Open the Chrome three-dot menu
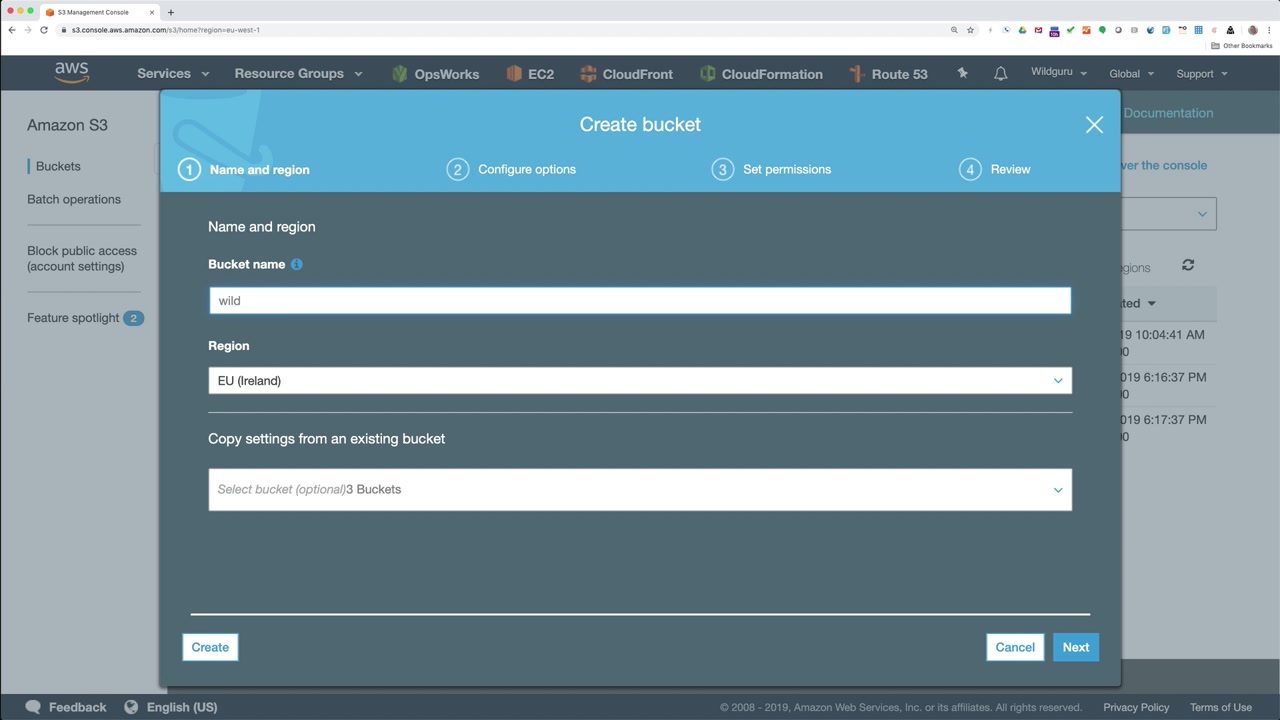The height and width of the screenshot is (720, 1280). (1269, 30)
